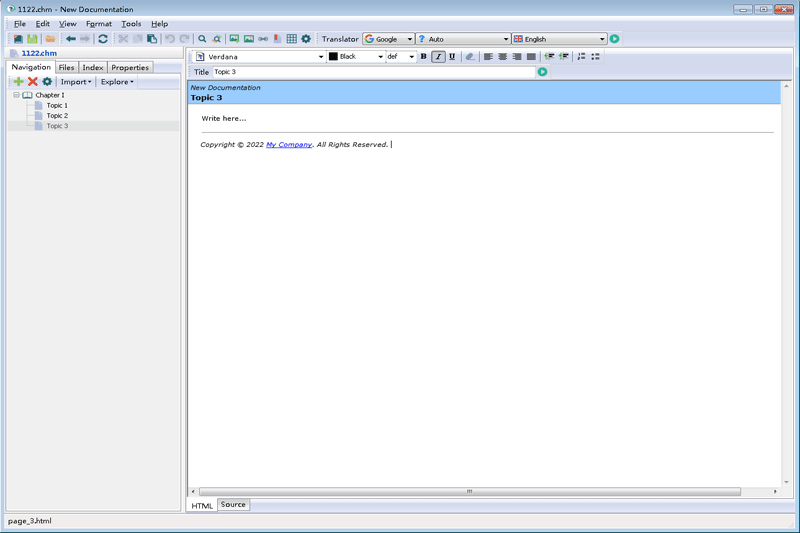Image resolution: width=800 pixels, height=533 pixels.
Task: Toggle bold formatting
Action: click(x=423, y=57)
